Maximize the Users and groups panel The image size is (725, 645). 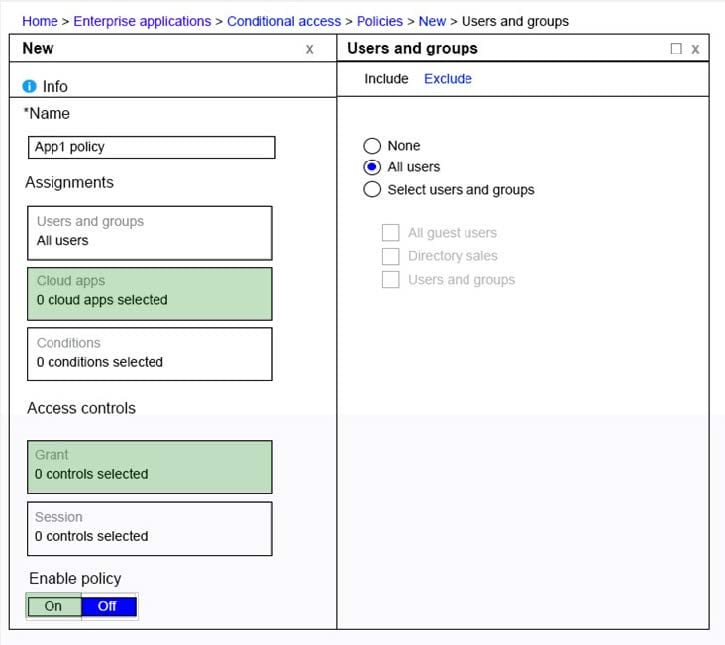click(676, 49)
